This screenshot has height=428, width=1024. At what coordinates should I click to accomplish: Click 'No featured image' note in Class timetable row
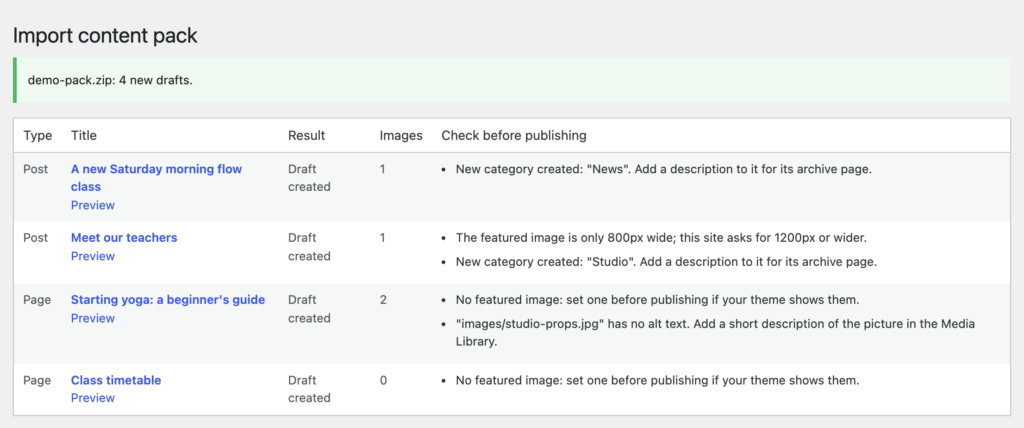point(656,380)
